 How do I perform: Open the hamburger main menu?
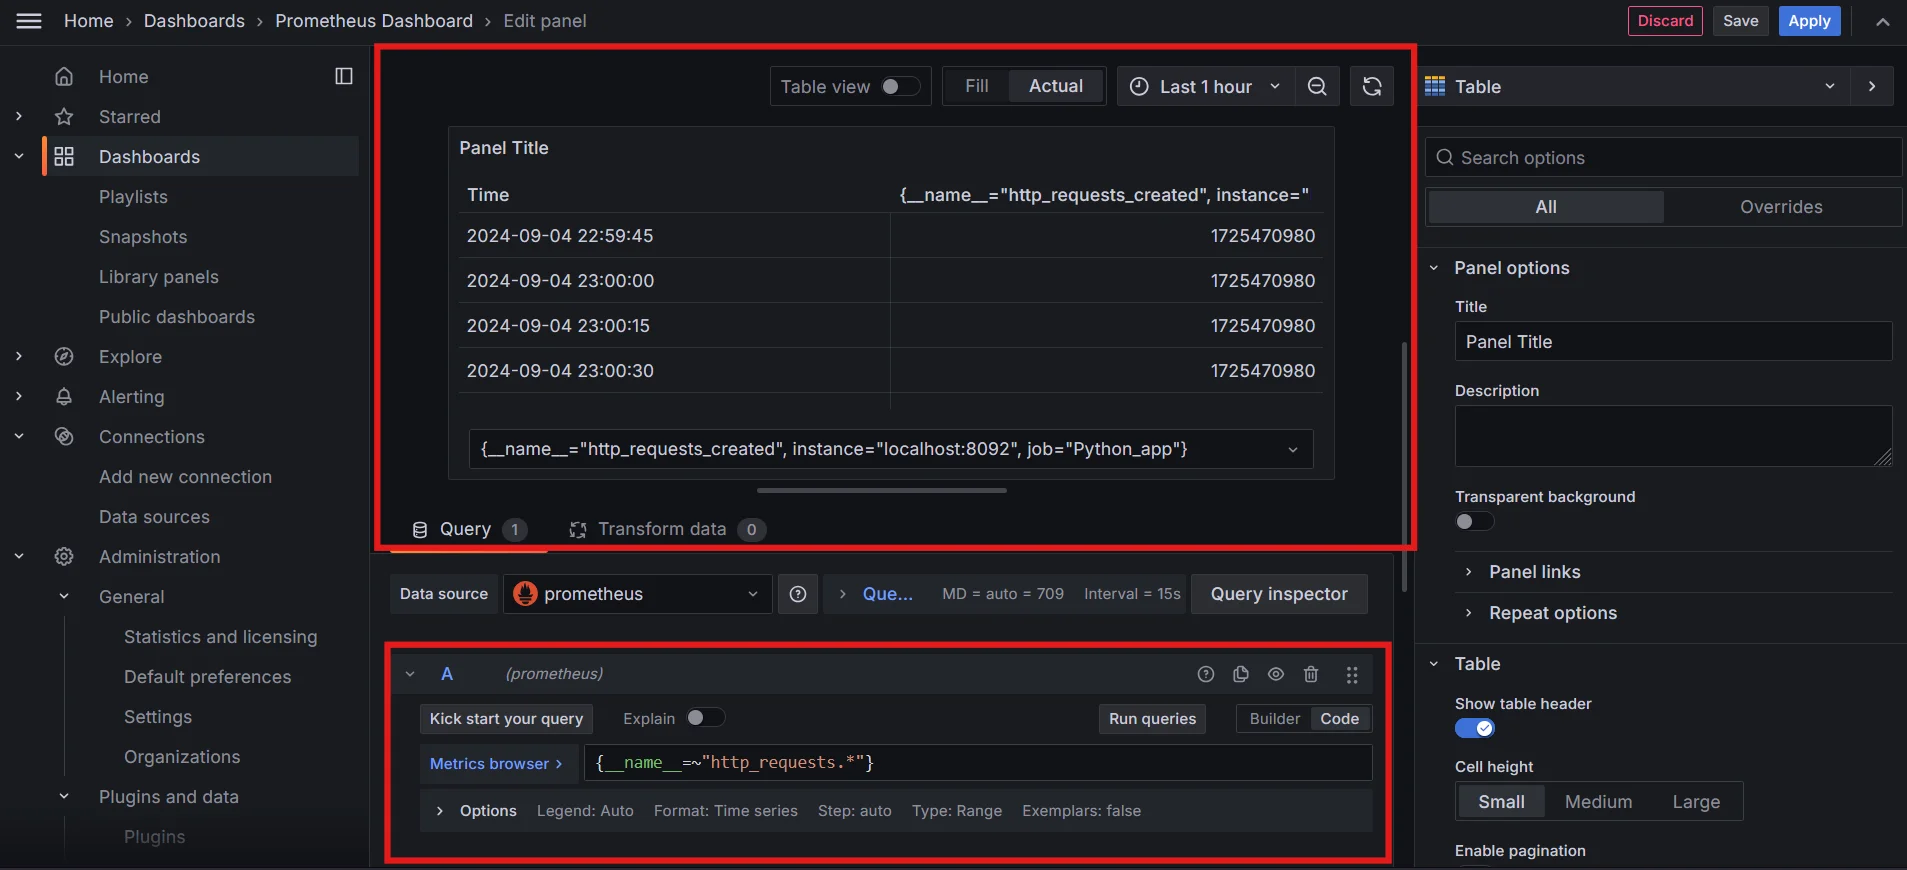coord(29,21)
